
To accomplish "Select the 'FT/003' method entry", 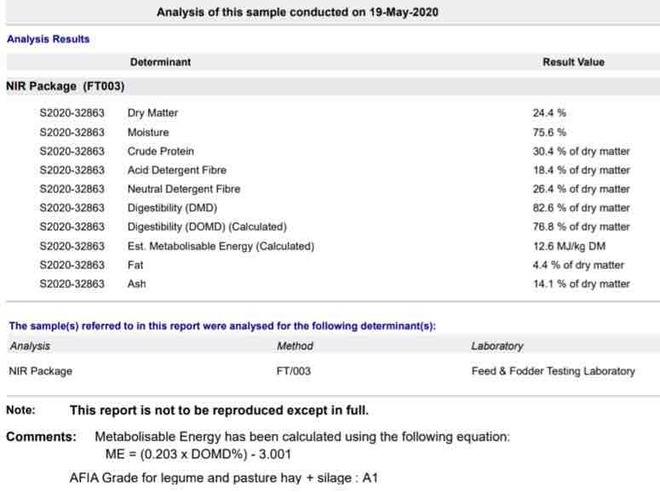I will point(294,371).
